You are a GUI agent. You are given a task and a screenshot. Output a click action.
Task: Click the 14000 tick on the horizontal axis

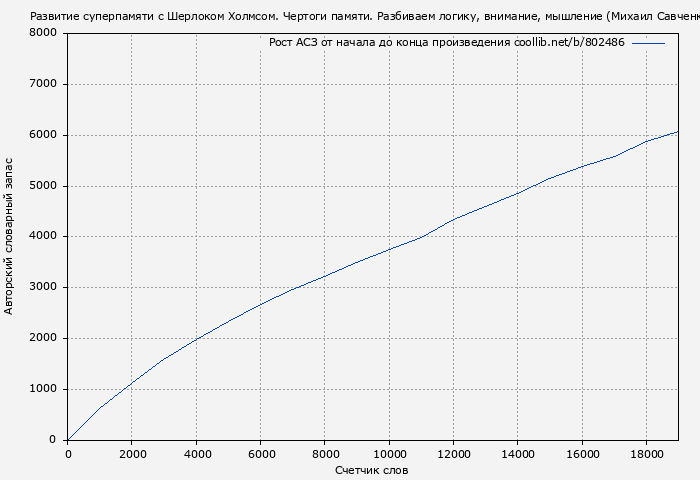517,454
